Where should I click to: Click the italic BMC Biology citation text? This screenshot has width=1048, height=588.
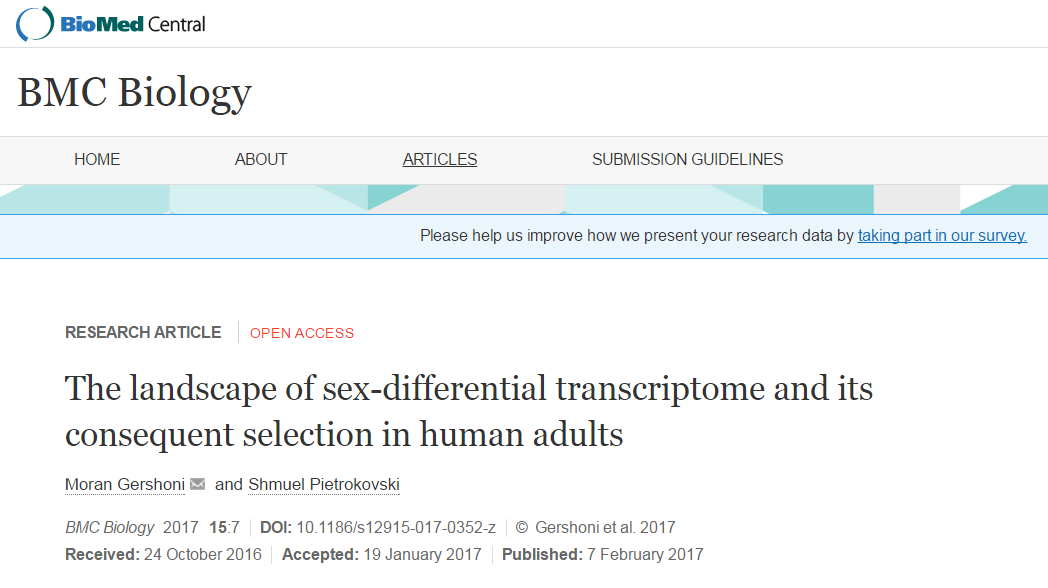(x=110, y=528)
